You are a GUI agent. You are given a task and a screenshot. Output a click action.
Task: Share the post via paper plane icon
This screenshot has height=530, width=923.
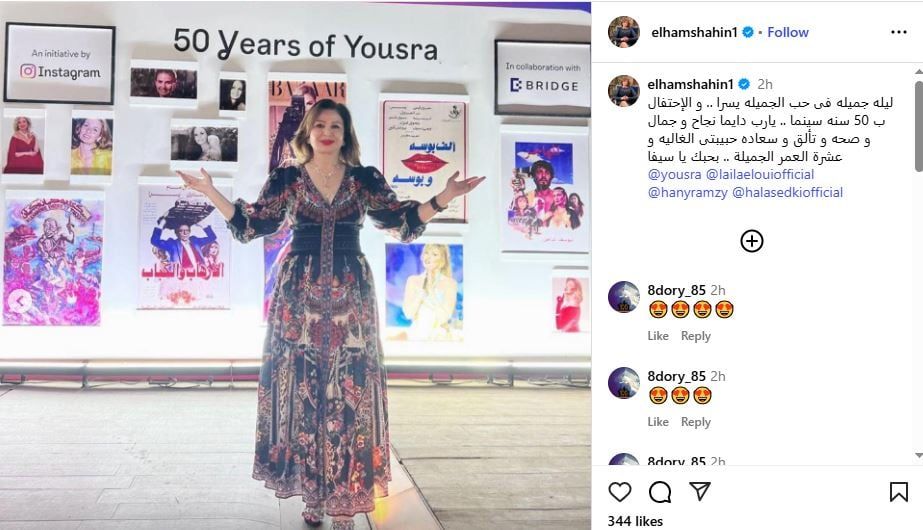point(700,491)
